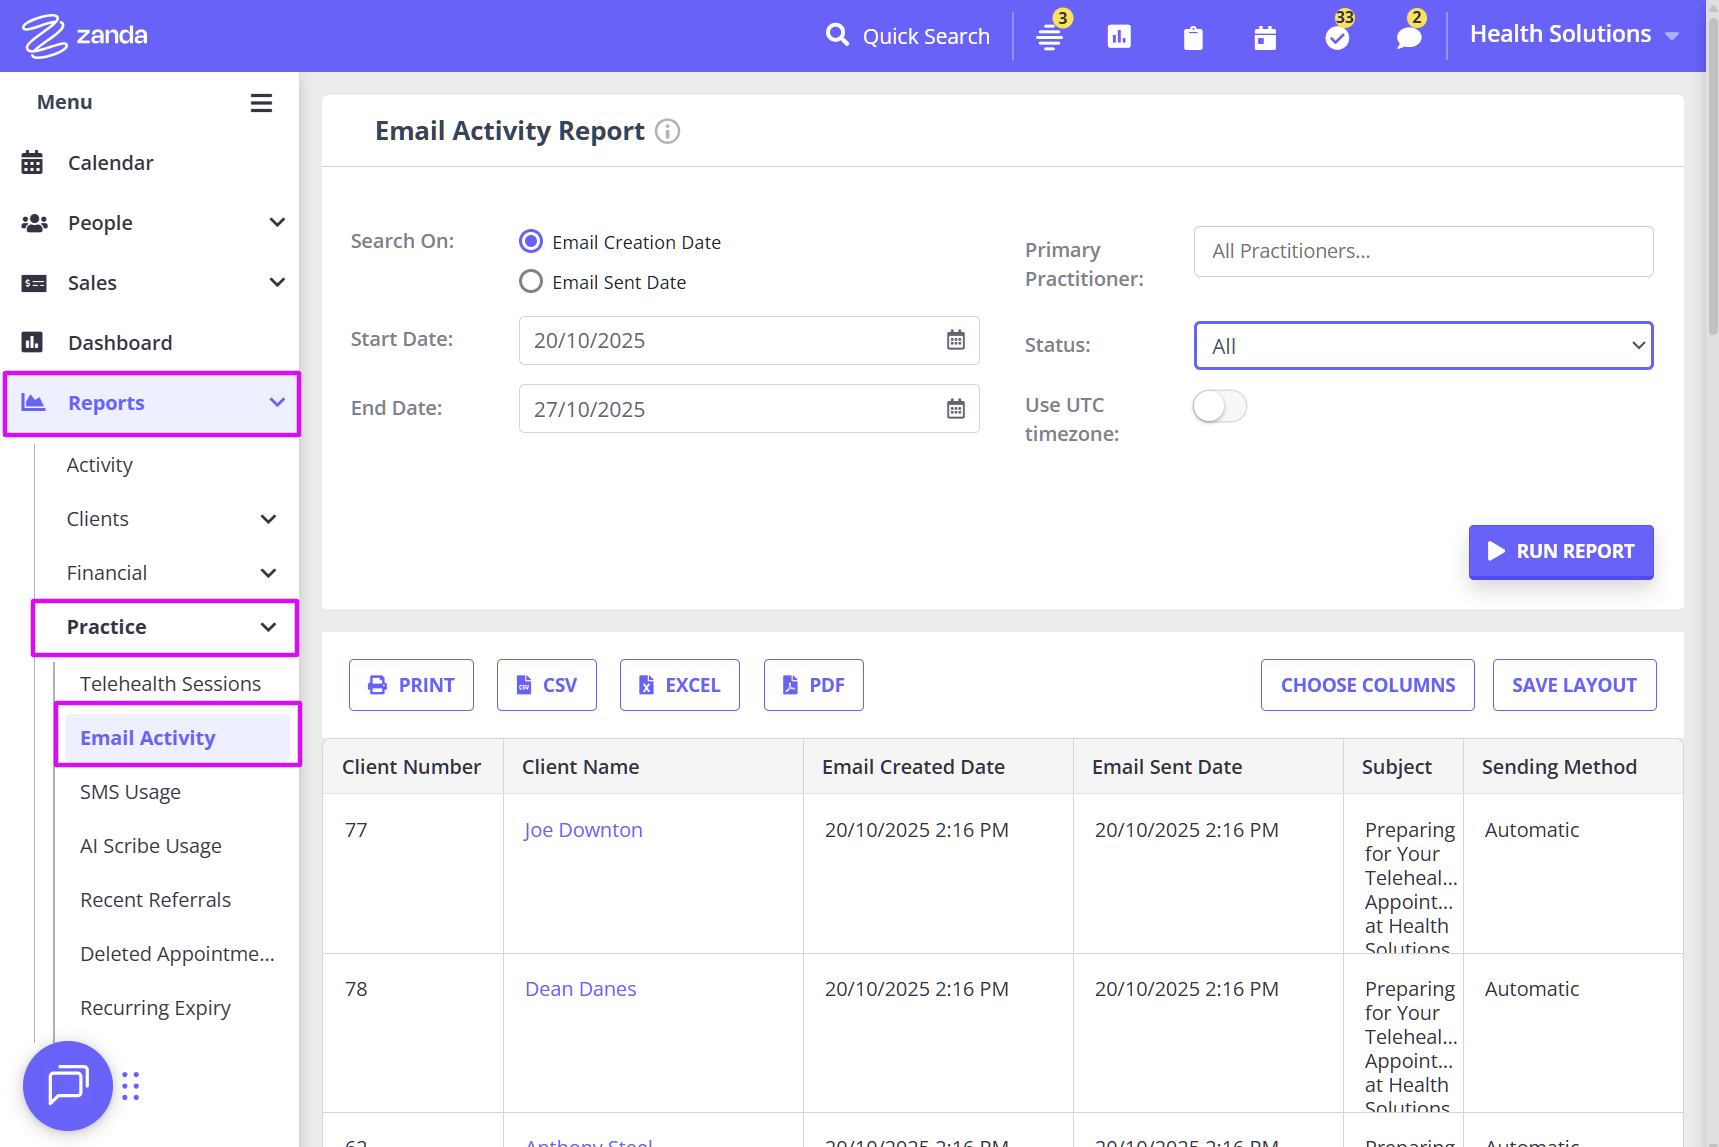Open the Status dropdown

coord(1422,346)
